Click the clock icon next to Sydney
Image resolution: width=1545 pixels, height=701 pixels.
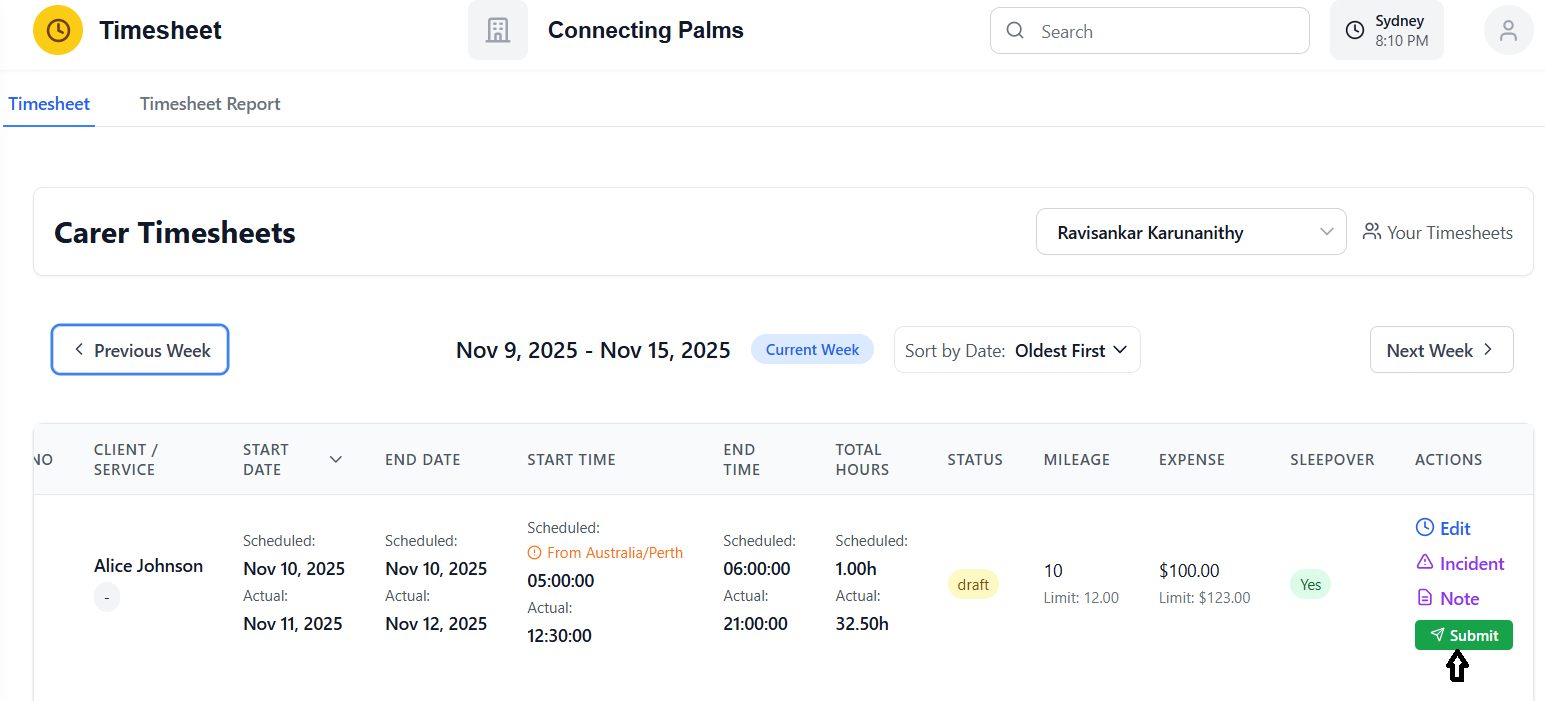pyautogui.click(x=1355, y=31)
